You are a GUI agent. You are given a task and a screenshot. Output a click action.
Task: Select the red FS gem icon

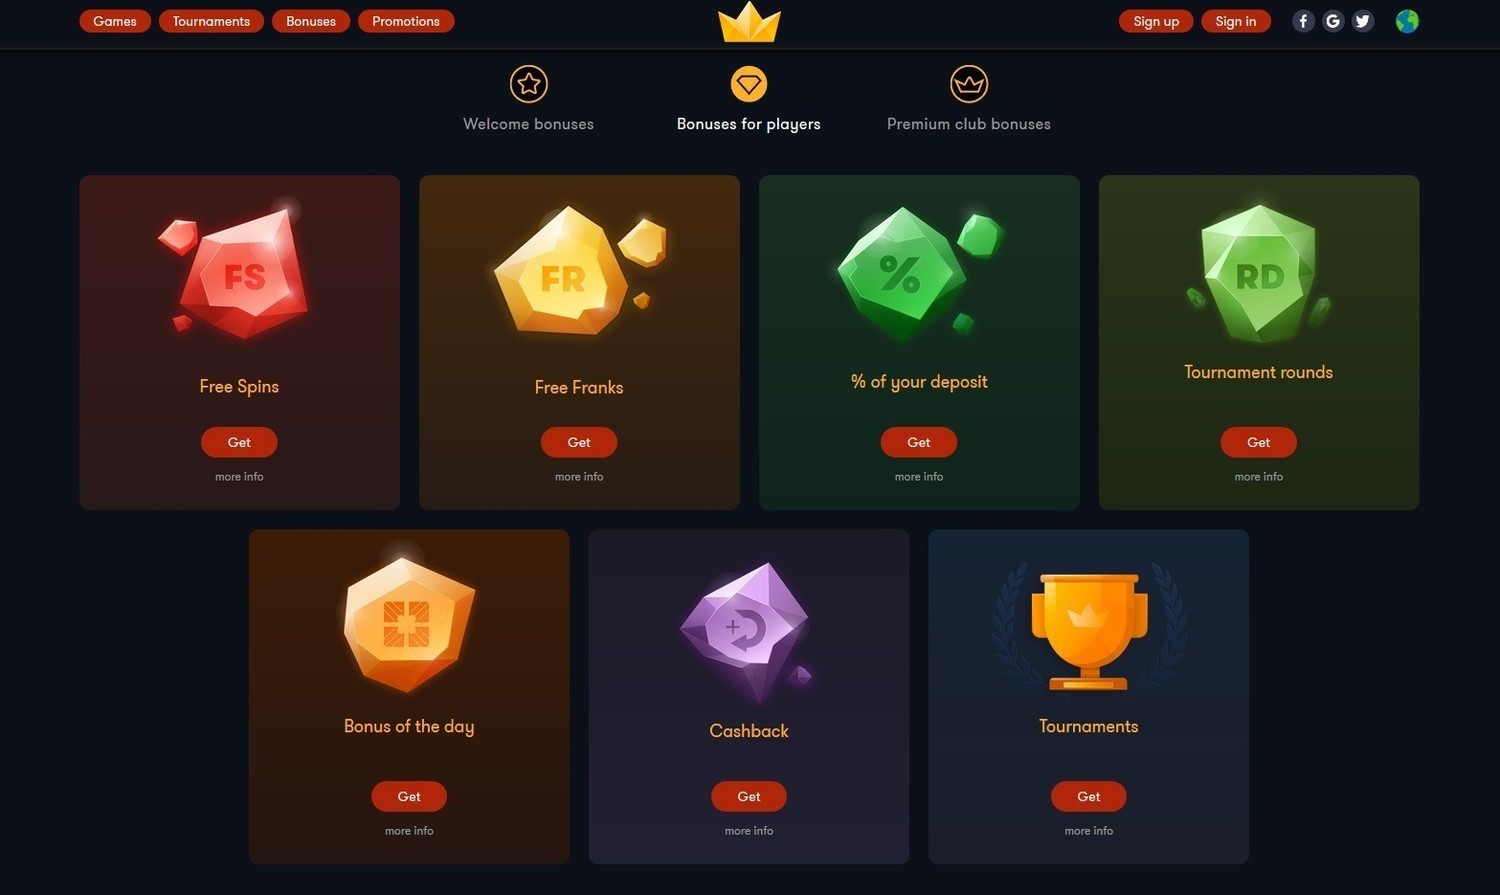[x=237, y=269]
